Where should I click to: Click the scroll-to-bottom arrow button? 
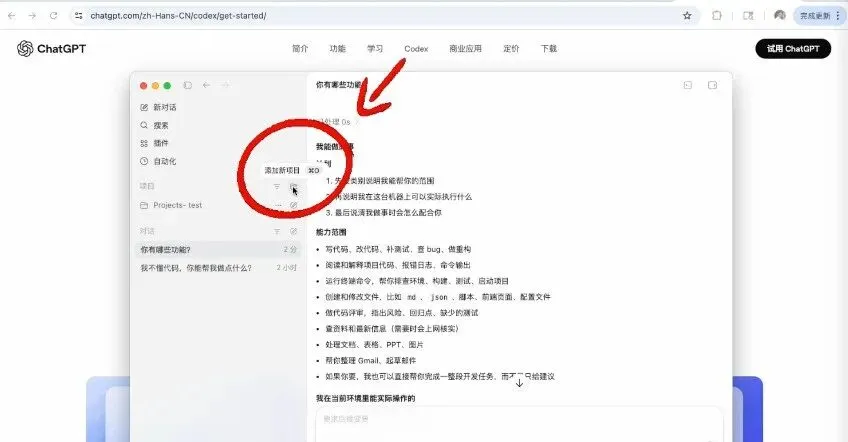519,383
